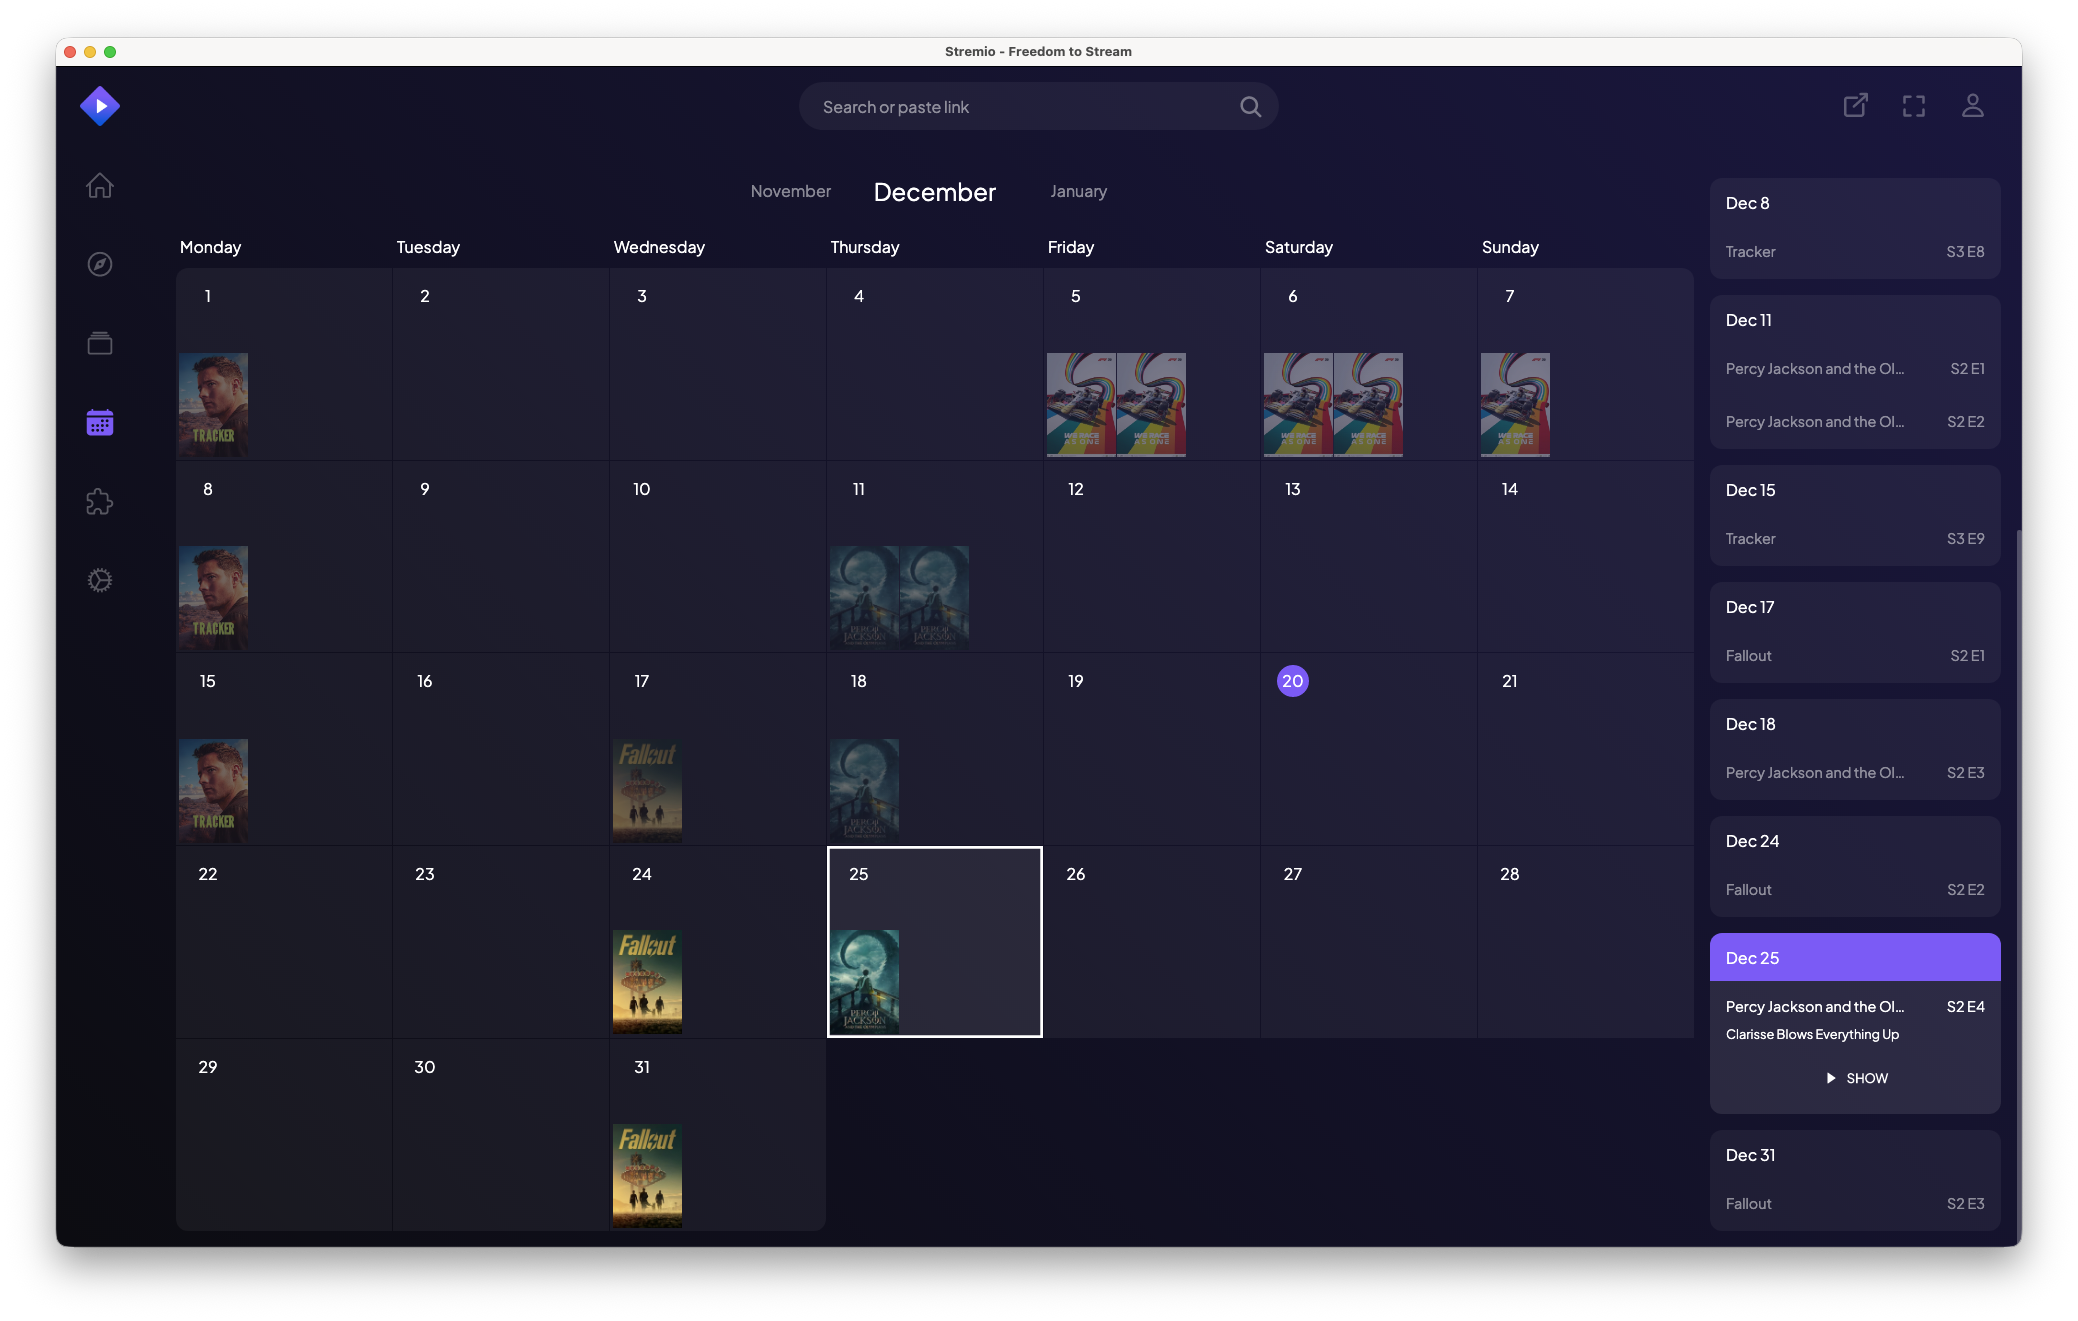Open the Discover compass icon
2078x1321 pixels.
coord(100,264)
